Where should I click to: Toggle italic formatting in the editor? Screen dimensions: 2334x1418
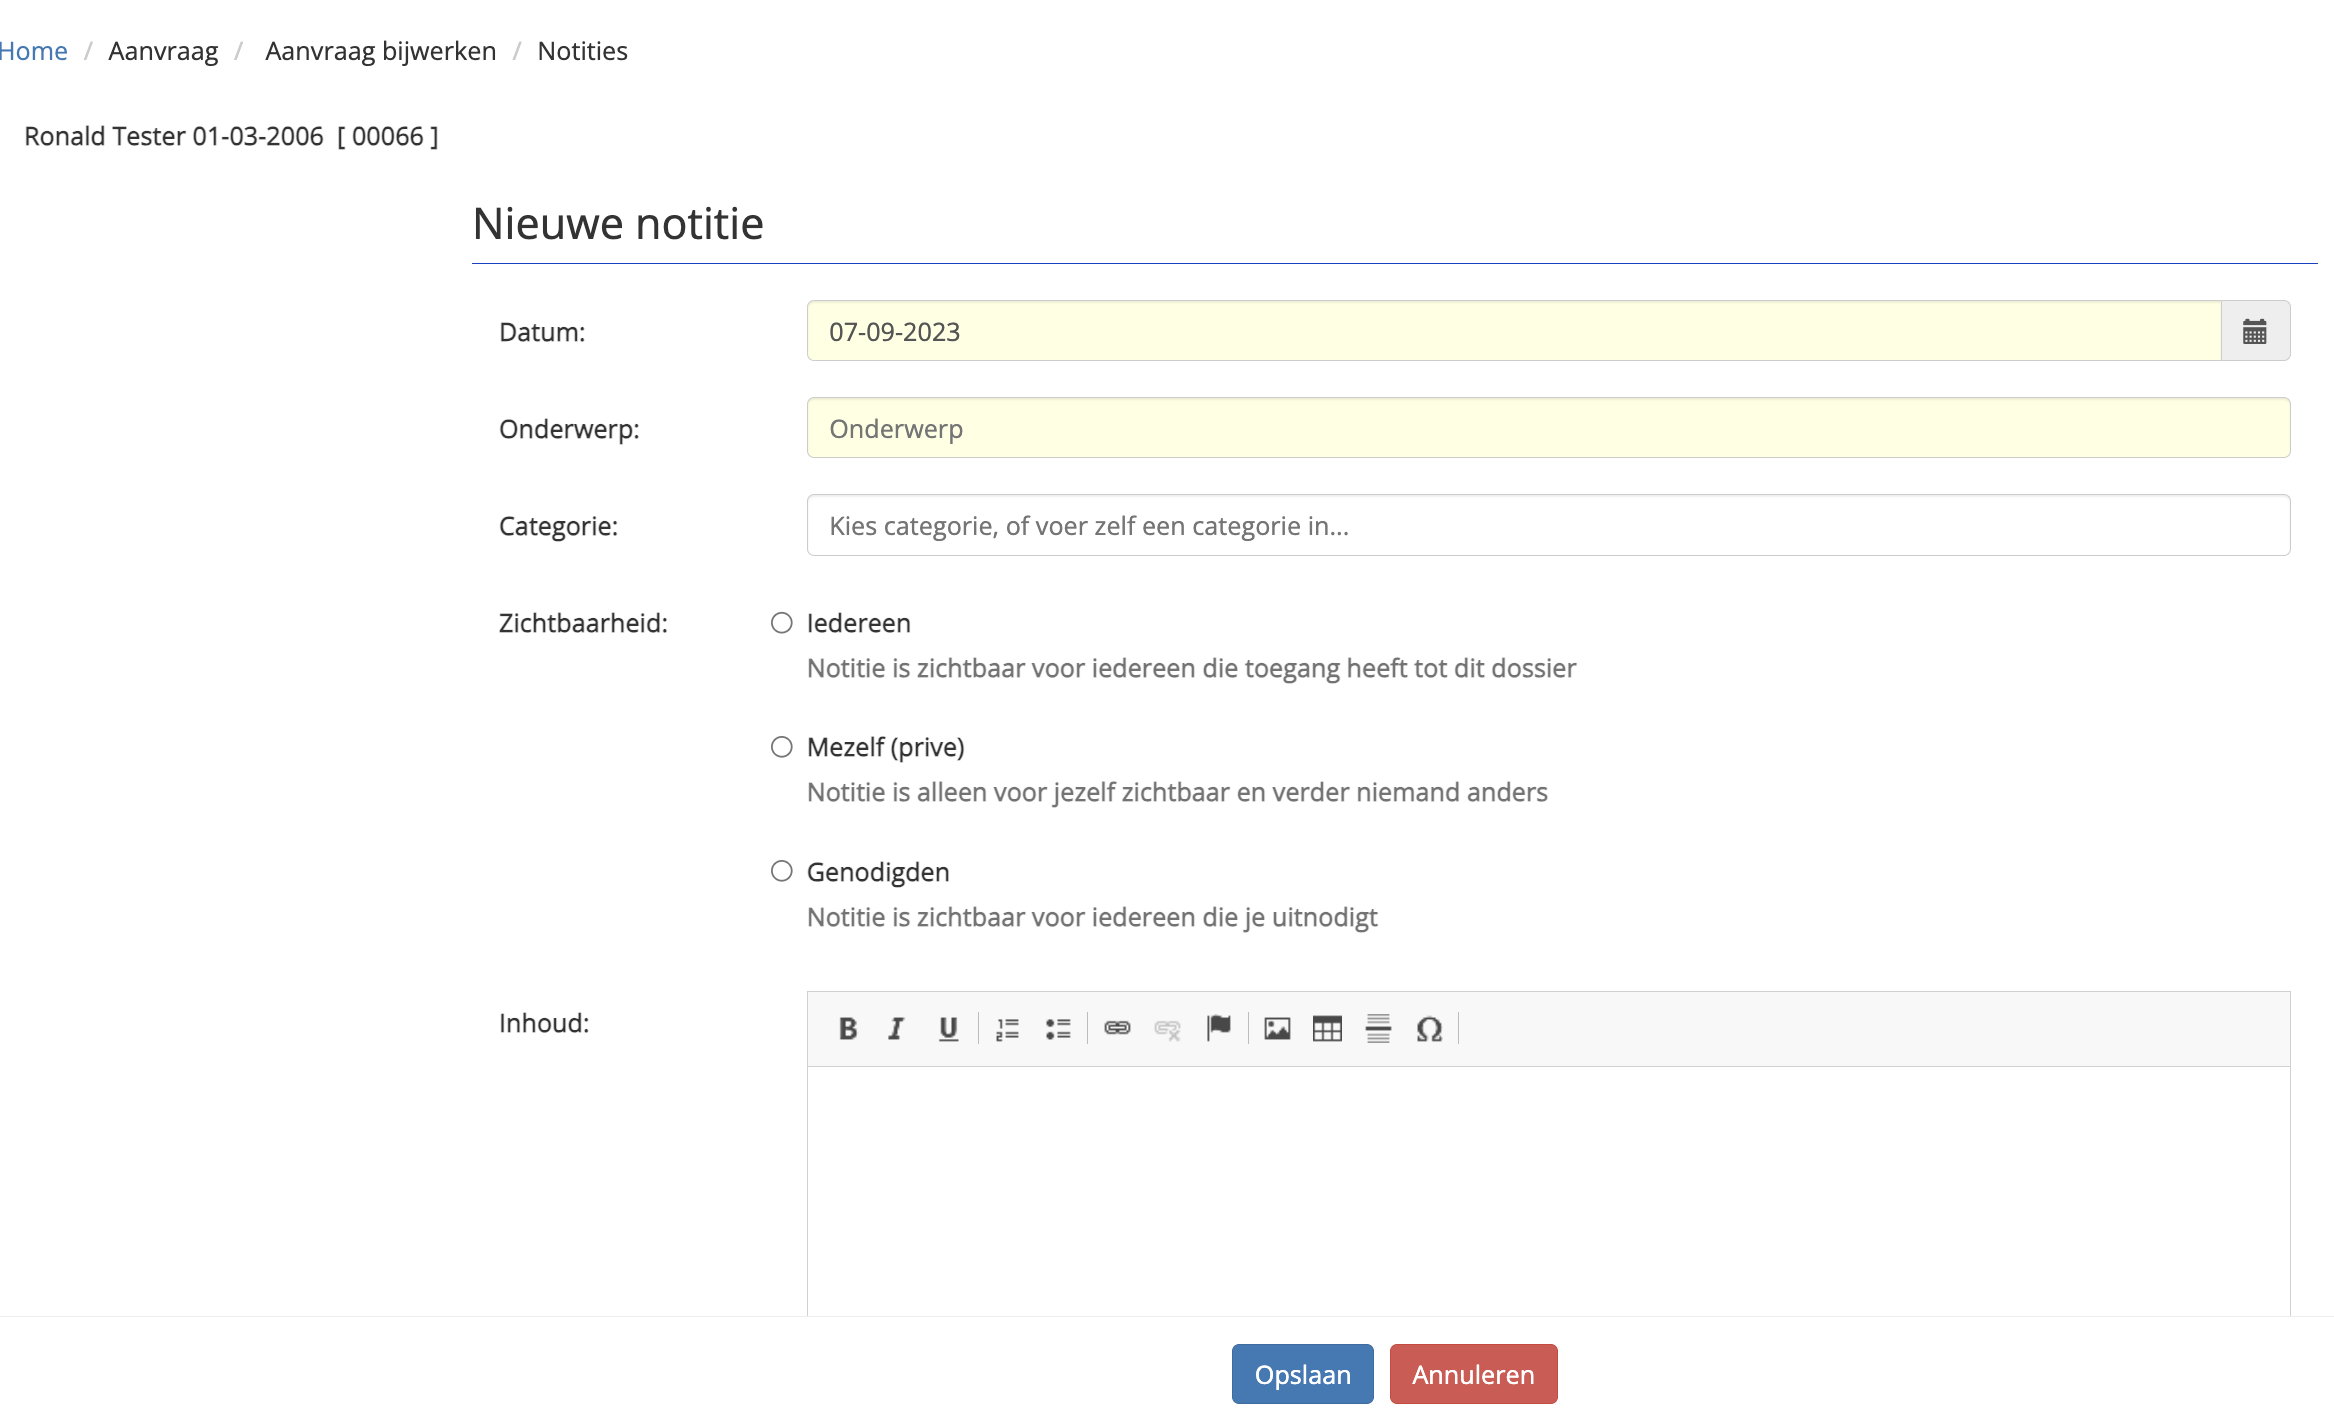pos(896,1028)
